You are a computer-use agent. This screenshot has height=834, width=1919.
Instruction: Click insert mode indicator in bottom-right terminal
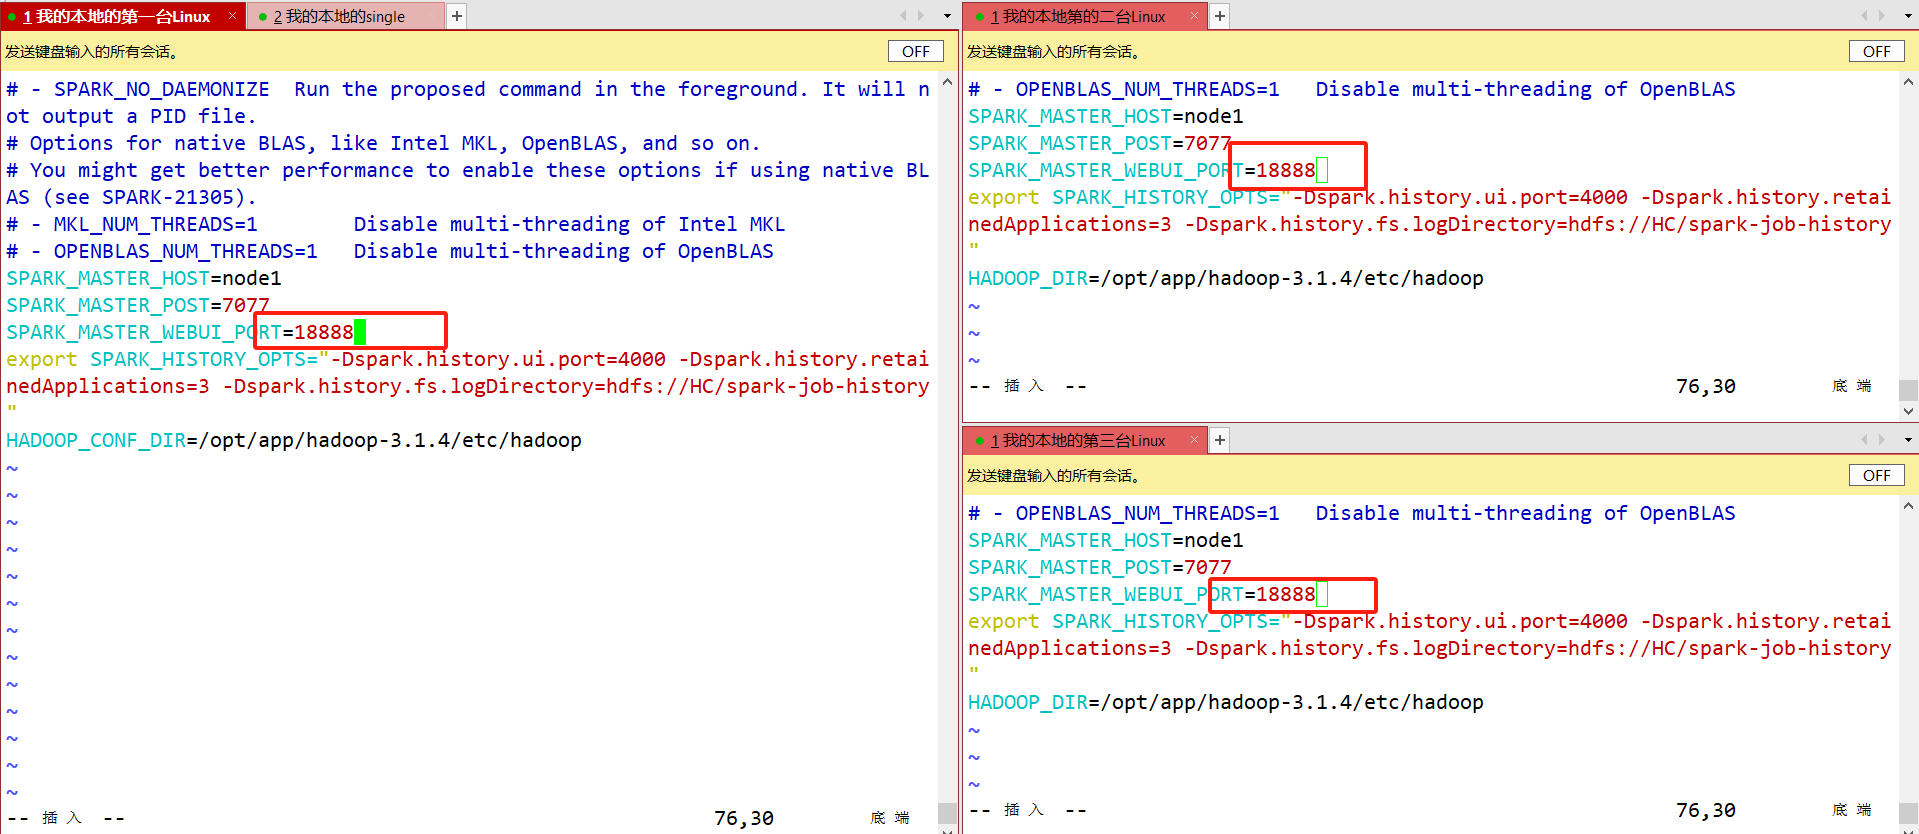pyautogui.click(x=1028, y=810)
